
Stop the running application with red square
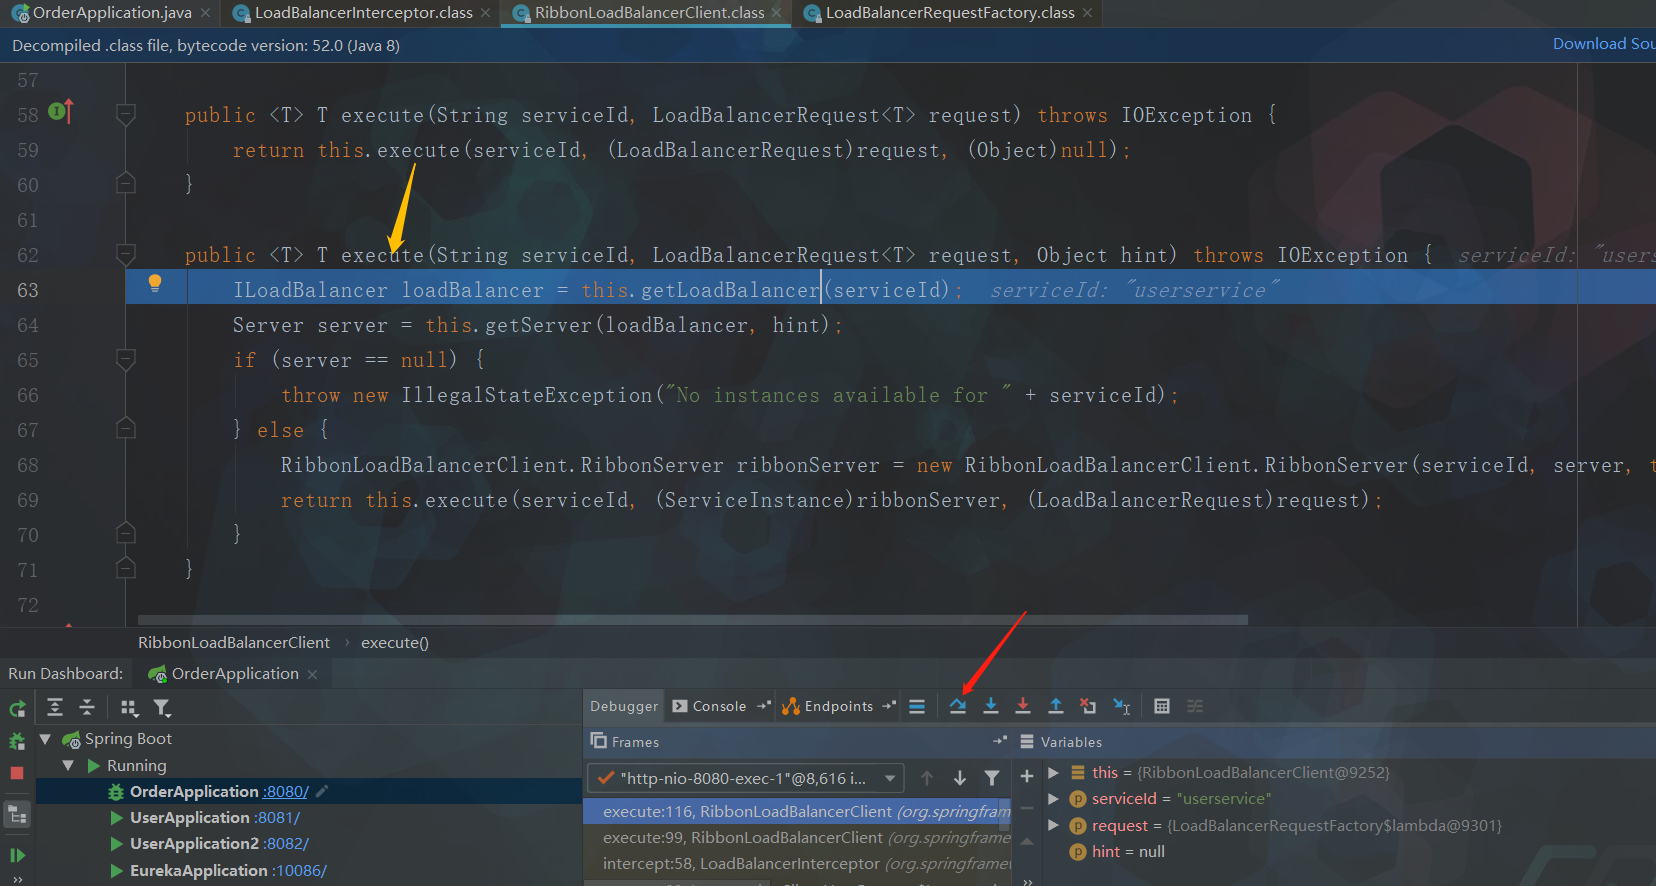pos(17,773)
